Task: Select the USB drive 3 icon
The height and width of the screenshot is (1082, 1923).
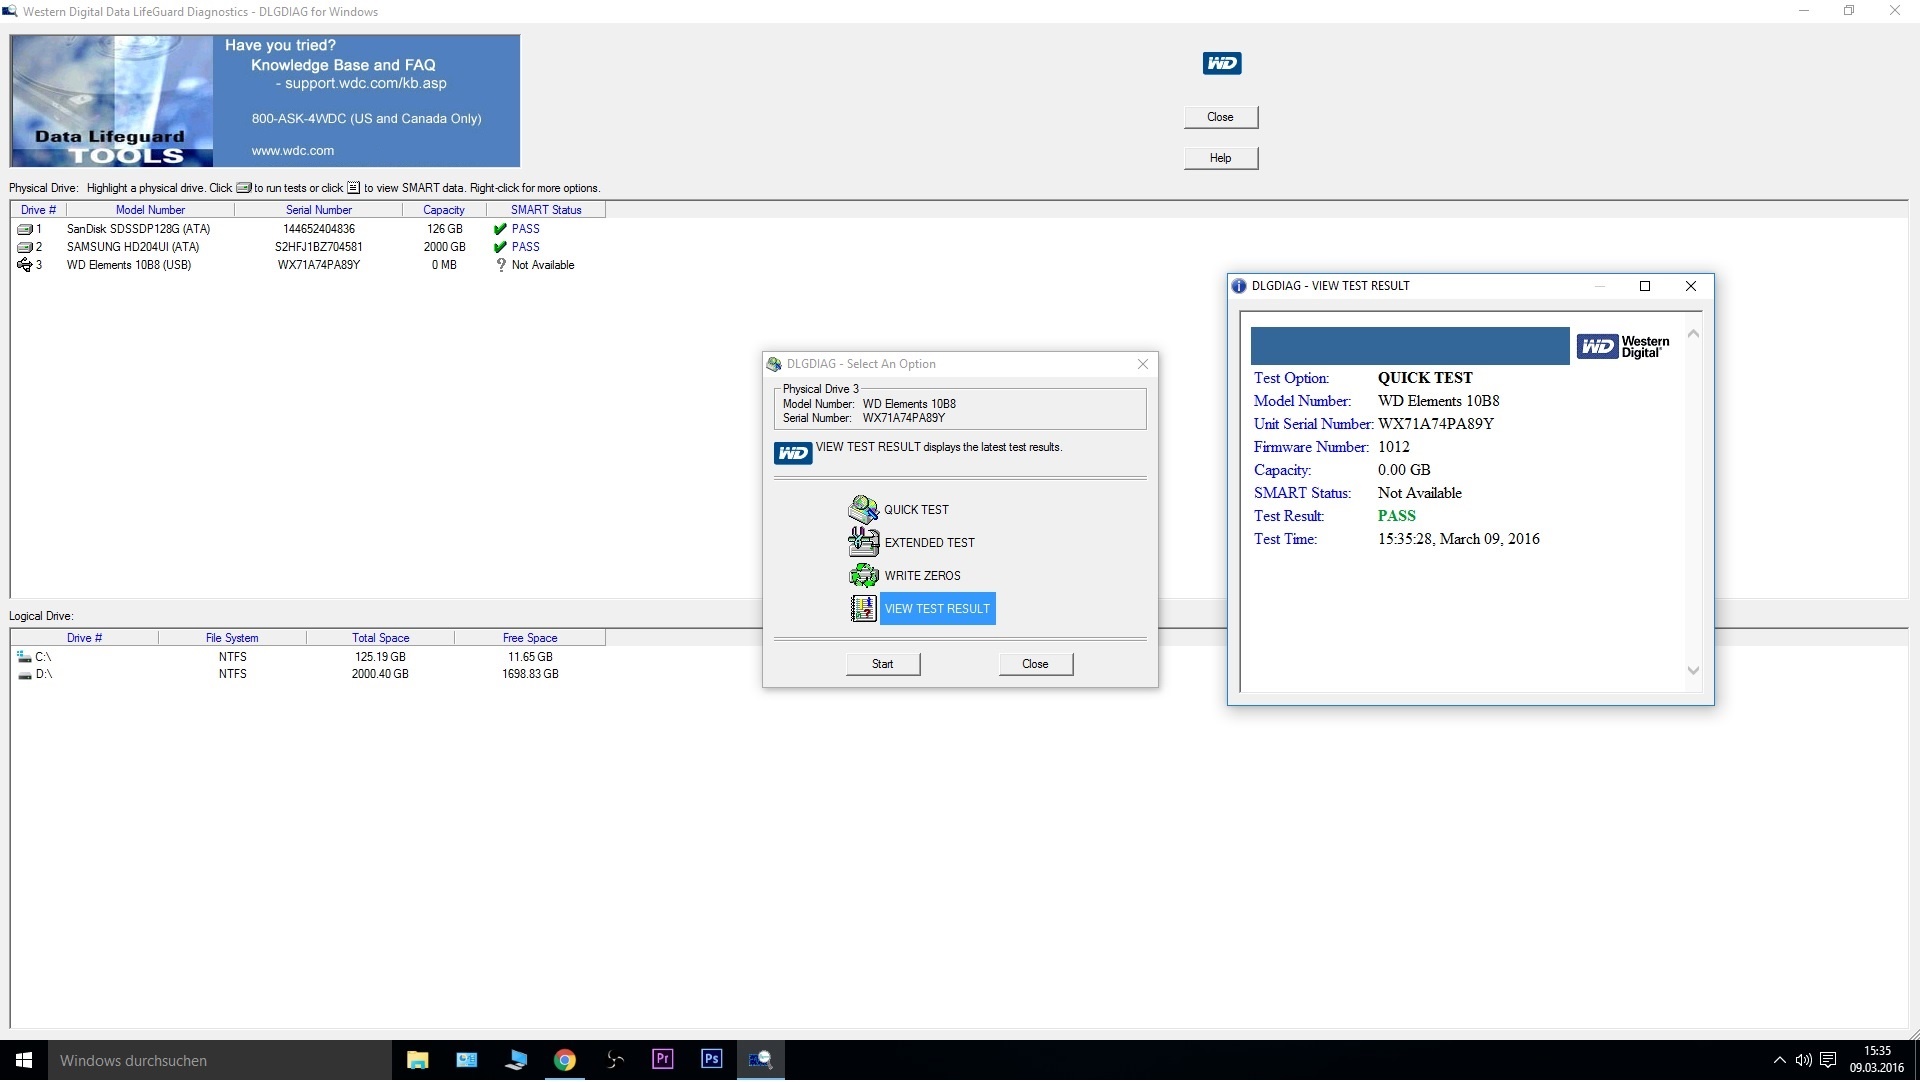Action: click(25, 266)
